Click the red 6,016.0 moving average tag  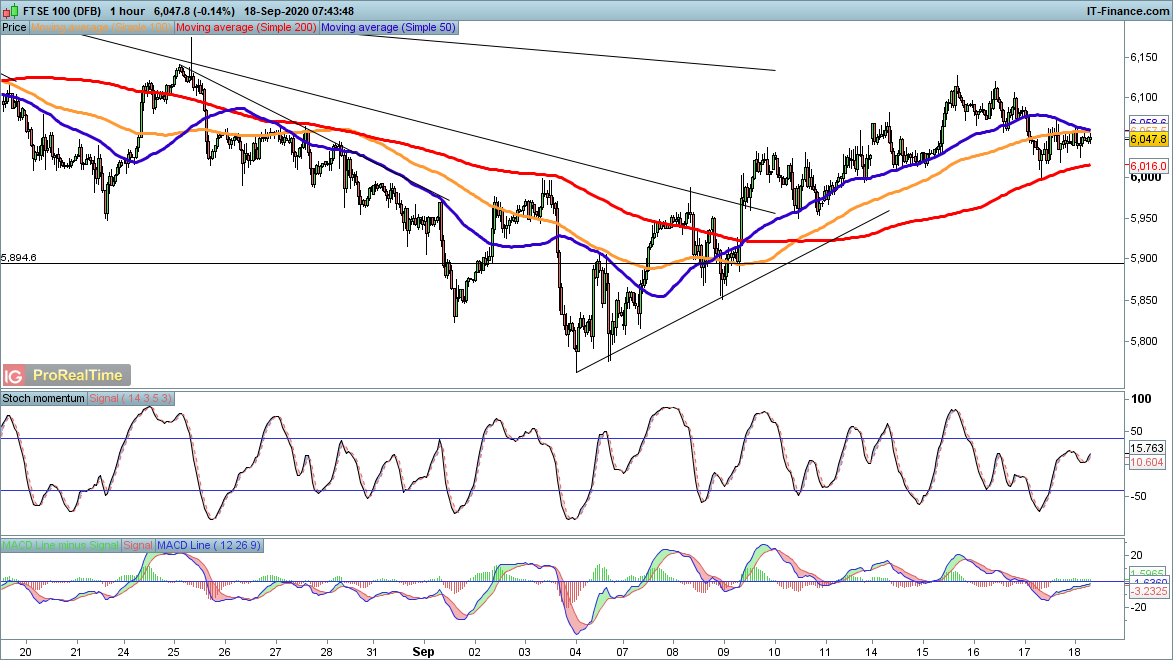pyautogui.click(x=1148, y=166)
